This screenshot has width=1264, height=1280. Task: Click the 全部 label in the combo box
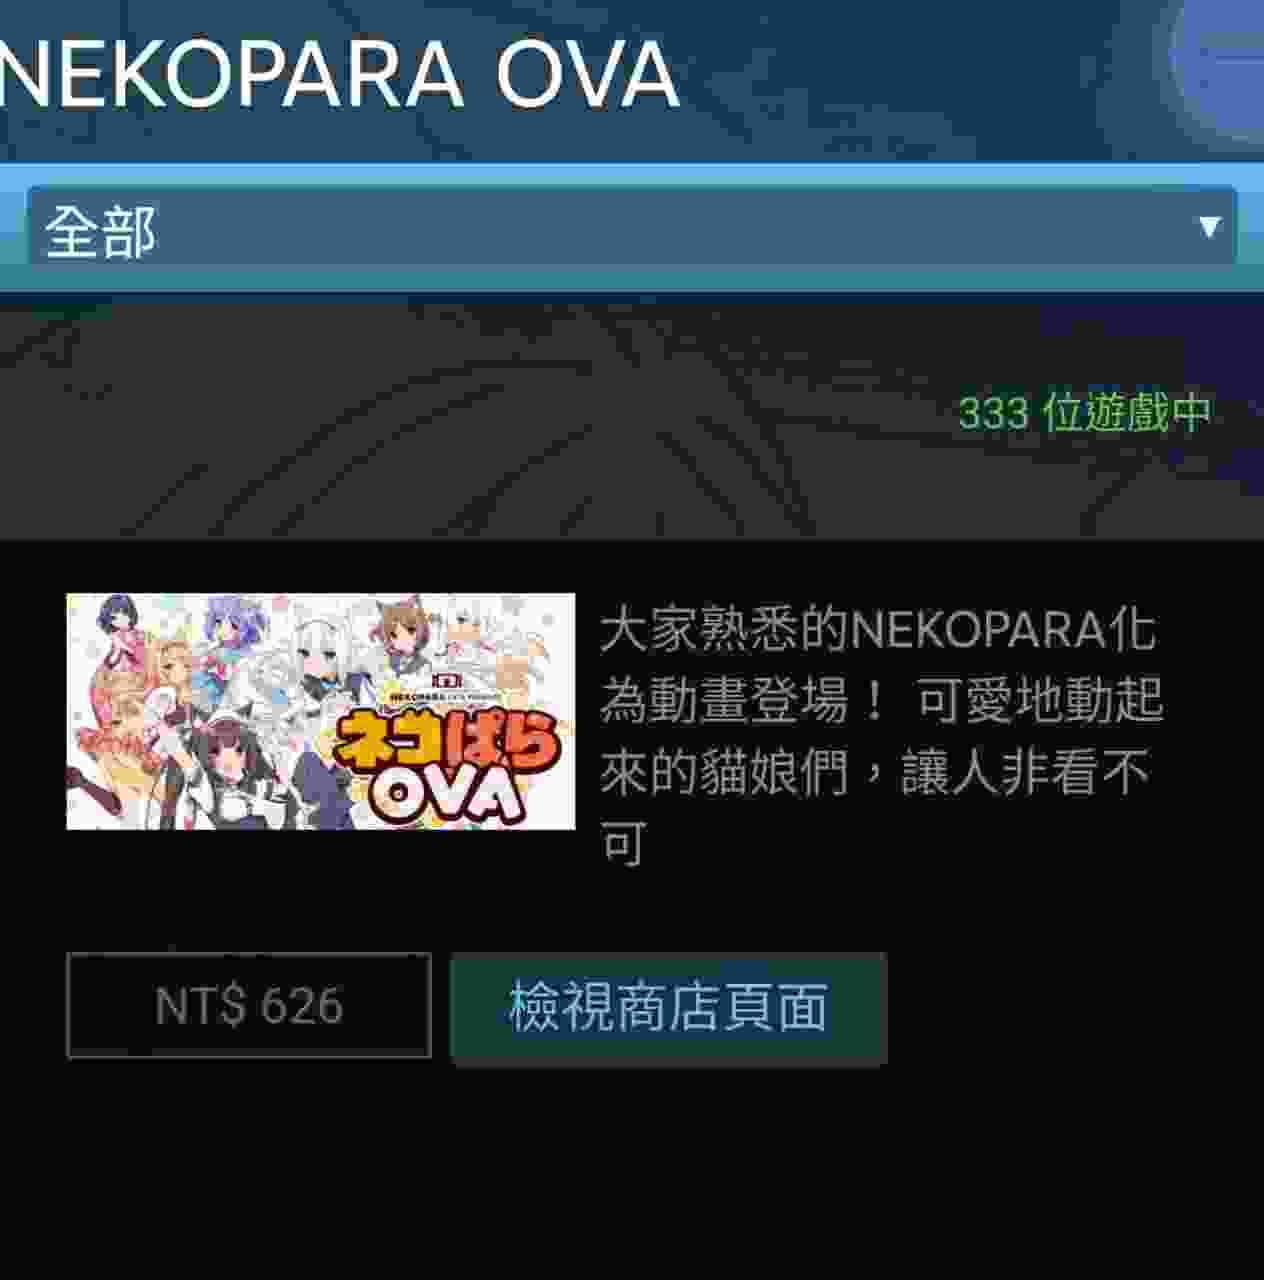[100, 232]
